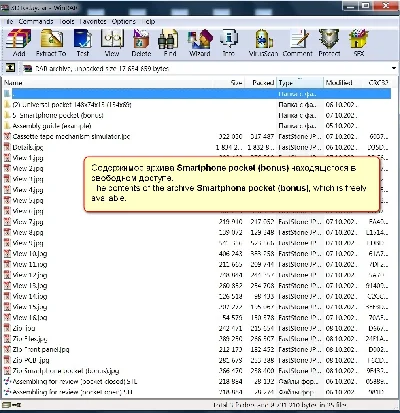Open the archive Info icon
The image size is (400, 413).
(x=229, y=43)
